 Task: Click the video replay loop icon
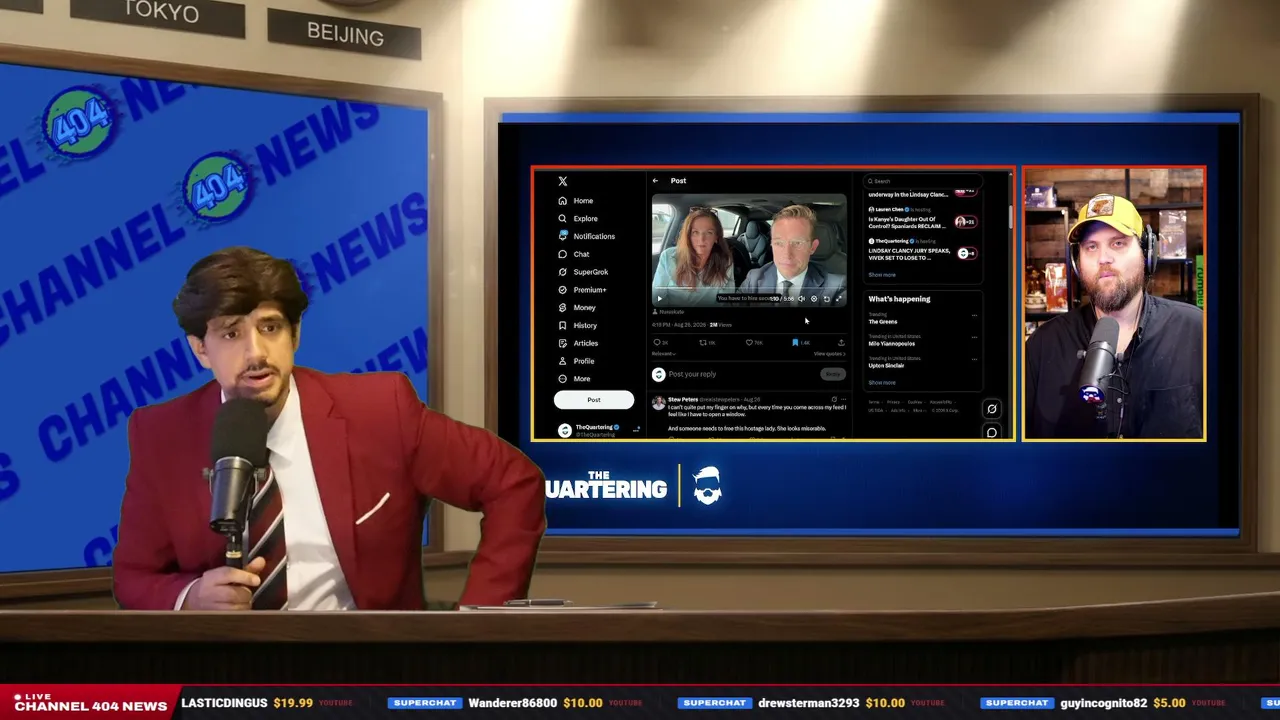click(x=826, y=298)
